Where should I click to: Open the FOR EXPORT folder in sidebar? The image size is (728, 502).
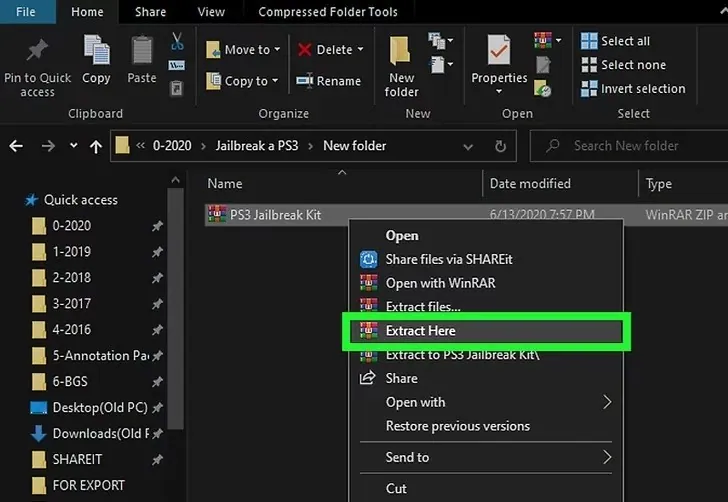[x=88, y=485]
